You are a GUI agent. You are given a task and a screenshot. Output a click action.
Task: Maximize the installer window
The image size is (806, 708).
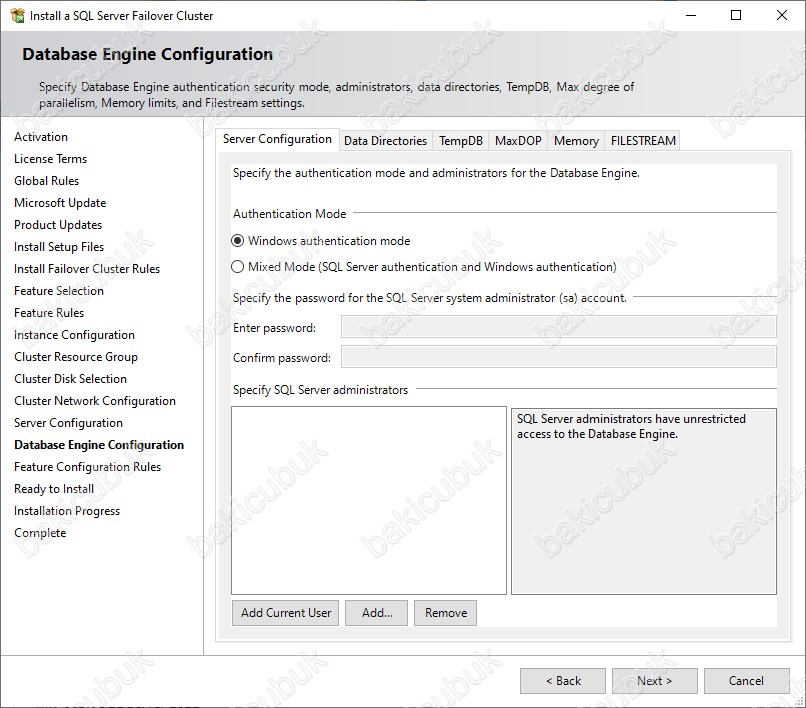point(736,15)
